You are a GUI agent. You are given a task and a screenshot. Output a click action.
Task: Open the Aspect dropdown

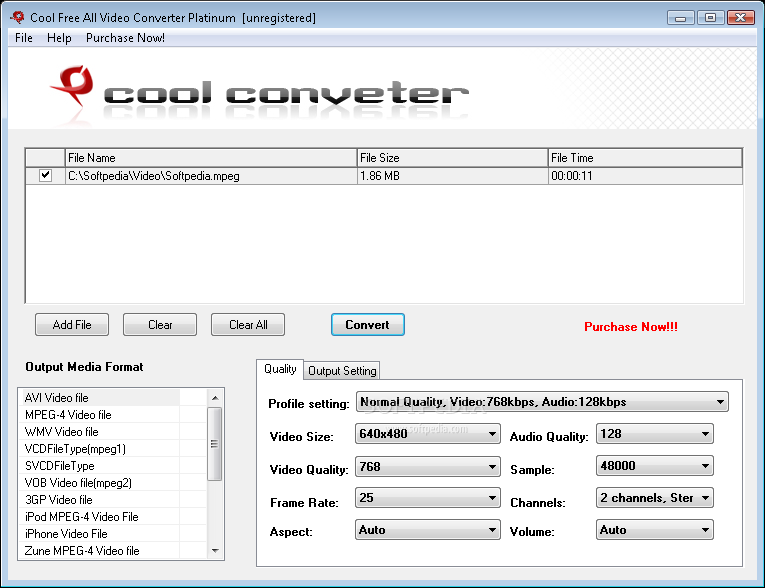pyautogui.click(x=428, y=530)
